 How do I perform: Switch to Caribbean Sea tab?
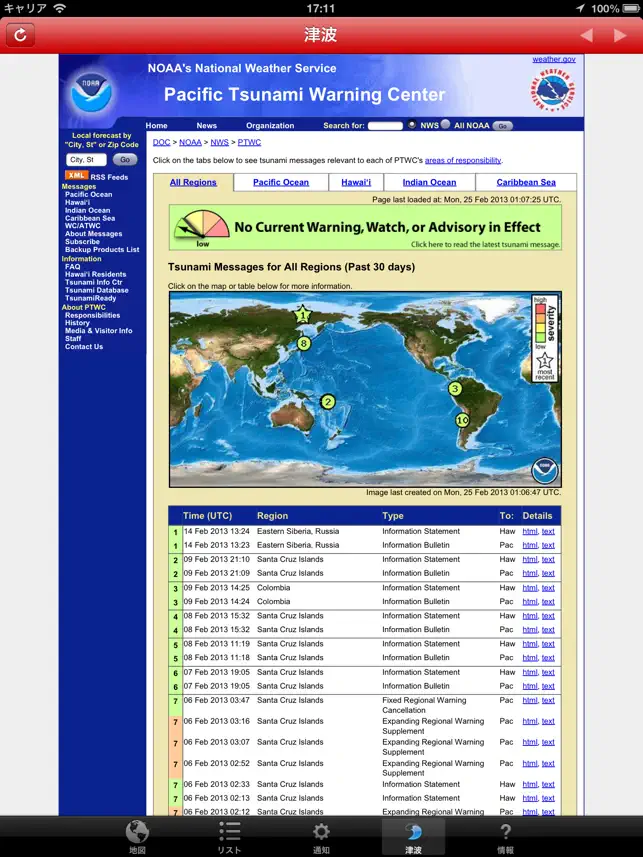(526, 183)
